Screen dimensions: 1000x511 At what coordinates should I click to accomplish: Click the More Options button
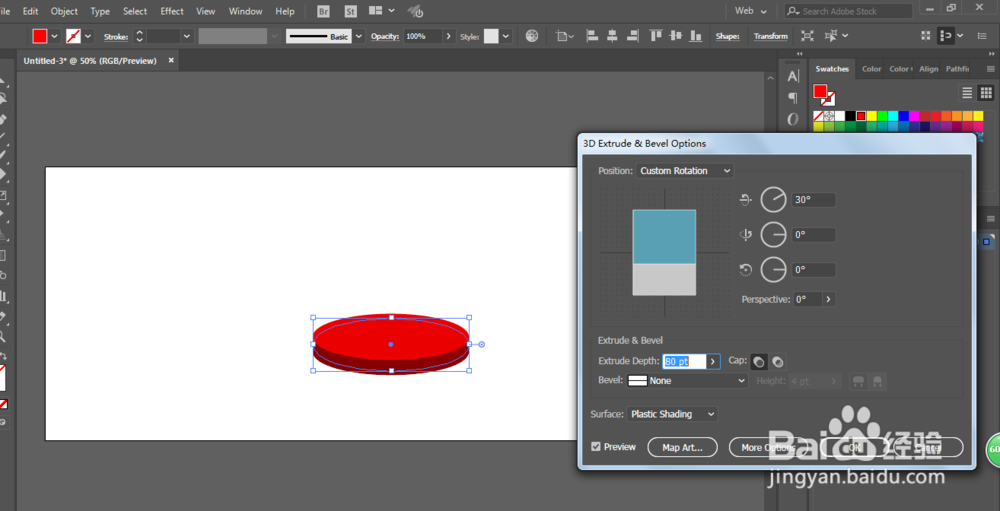(x=768, y=447)
